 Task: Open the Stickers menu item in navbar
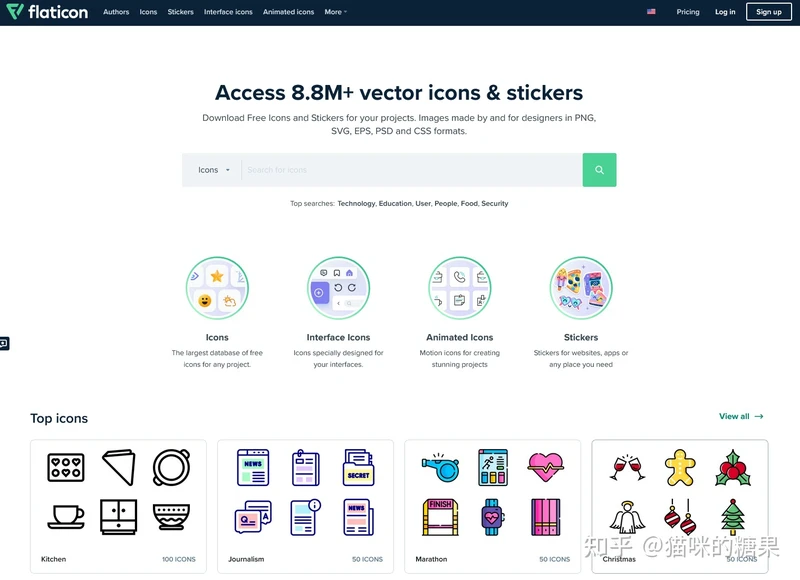(181, 12)
